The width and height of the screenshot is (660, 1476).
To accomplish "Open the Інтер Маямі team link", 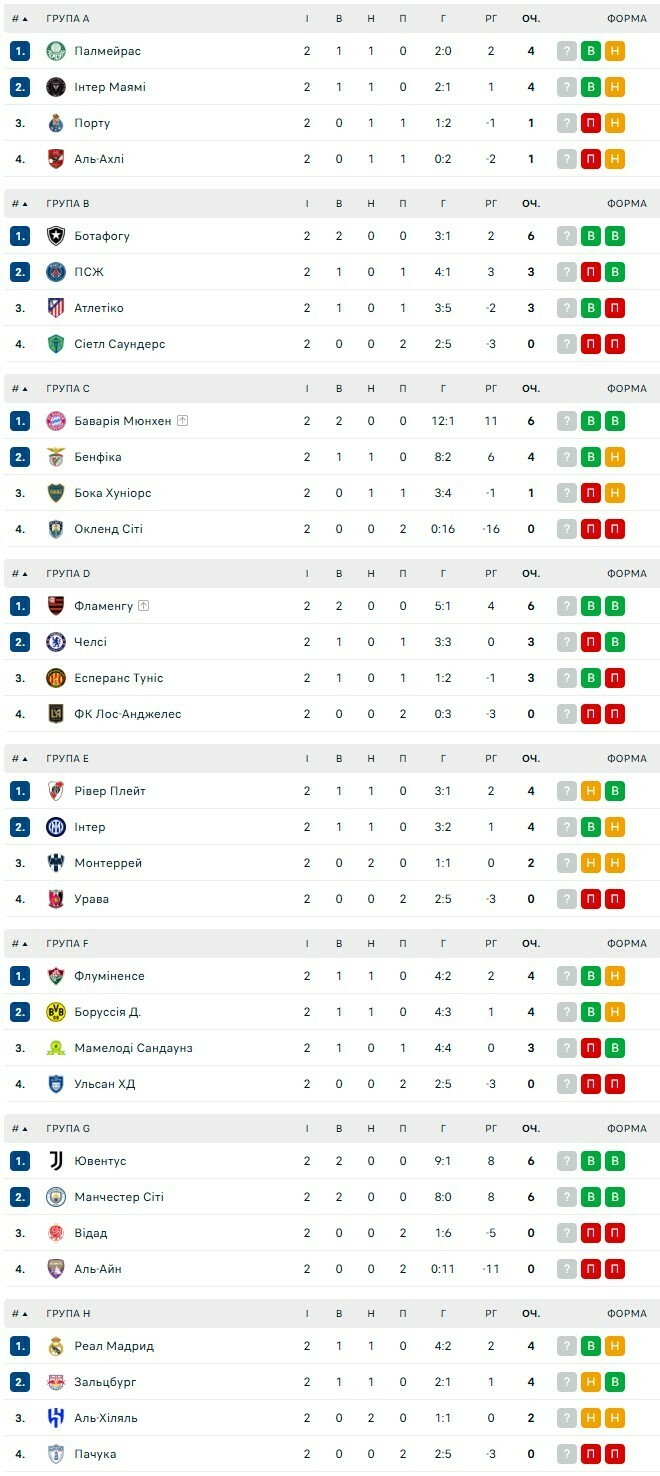I will point(110,87).
